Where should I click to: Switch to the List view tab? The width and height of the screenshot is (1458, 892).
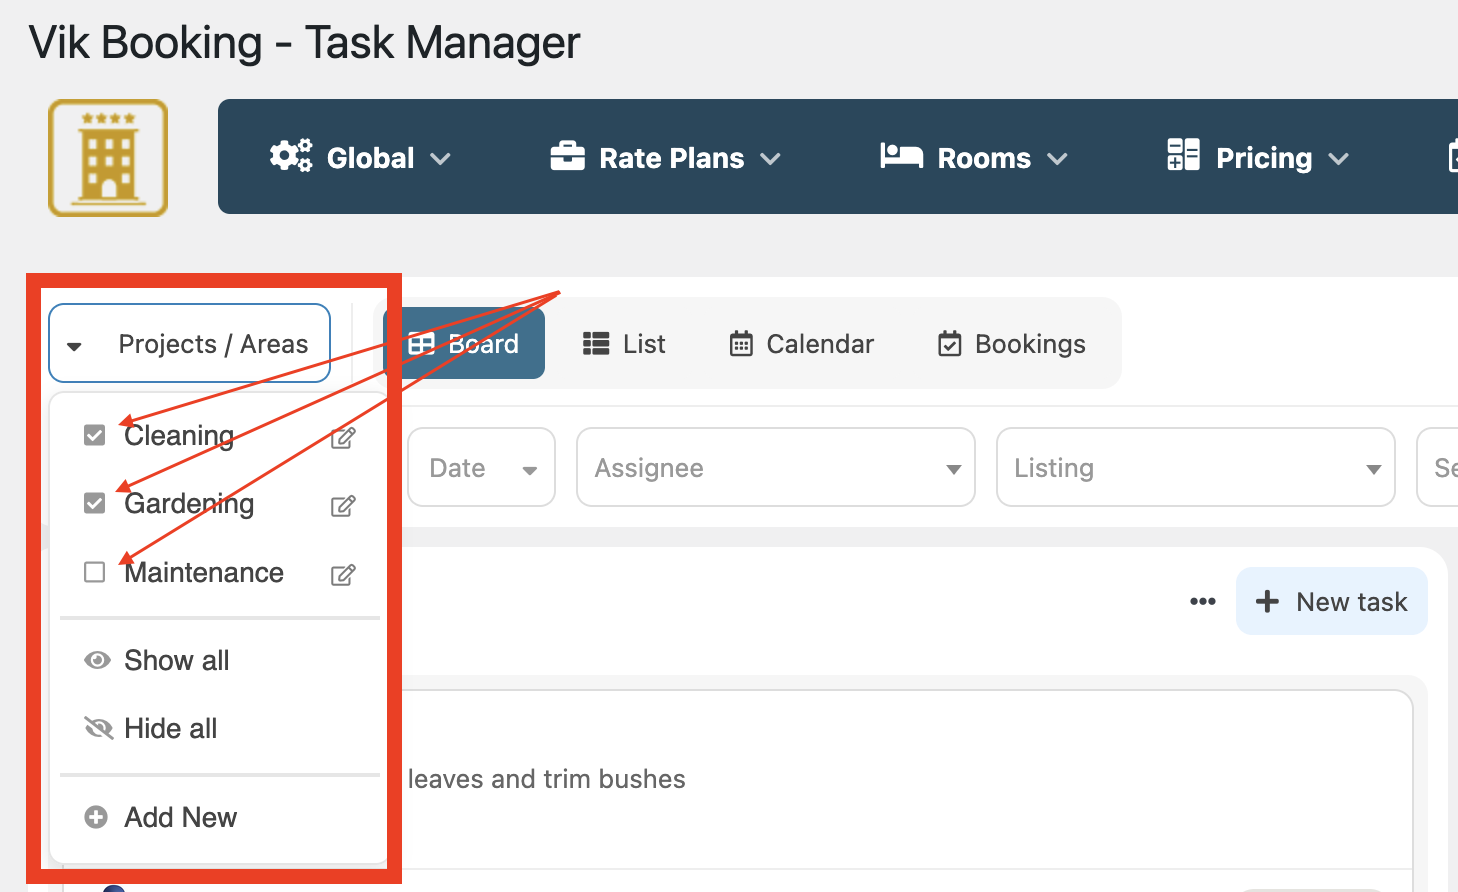click(x=624, y=344)
